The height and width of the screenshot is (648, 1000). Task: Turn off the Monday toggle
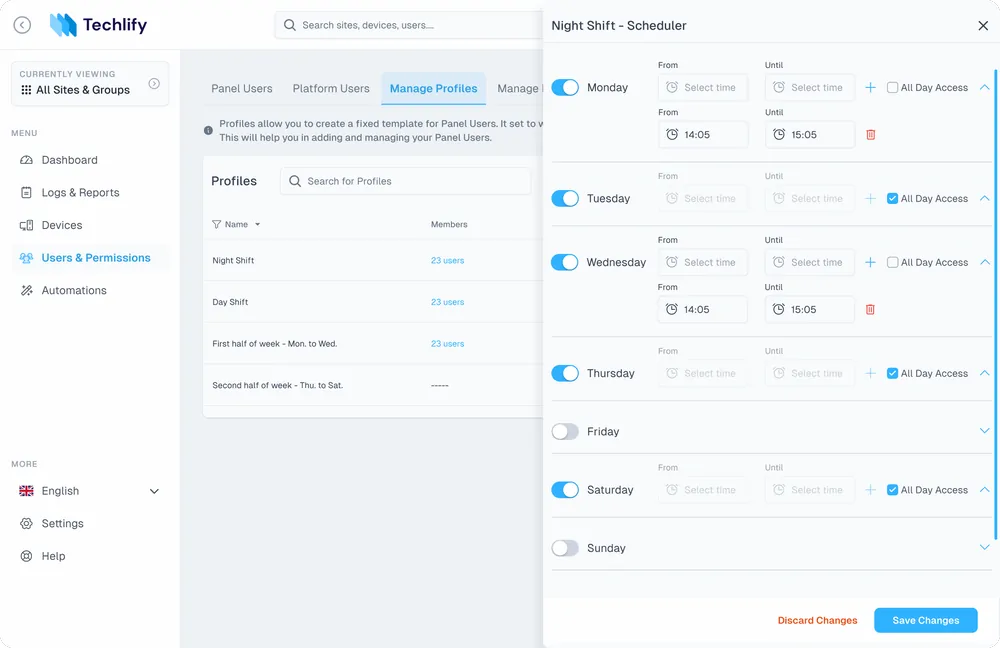pos(565,87)
